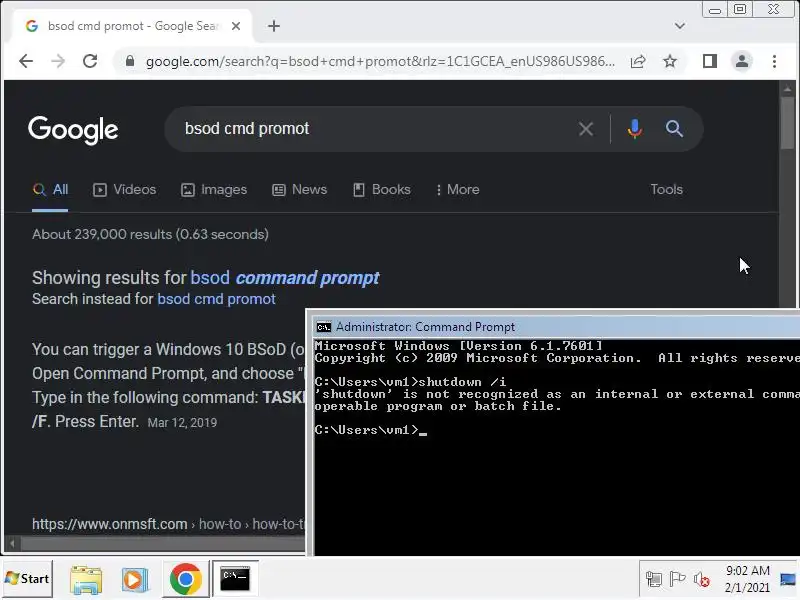Close the 'bsod cmd promot' tab
Screen dimensions: 800x600
coord(236,26)
